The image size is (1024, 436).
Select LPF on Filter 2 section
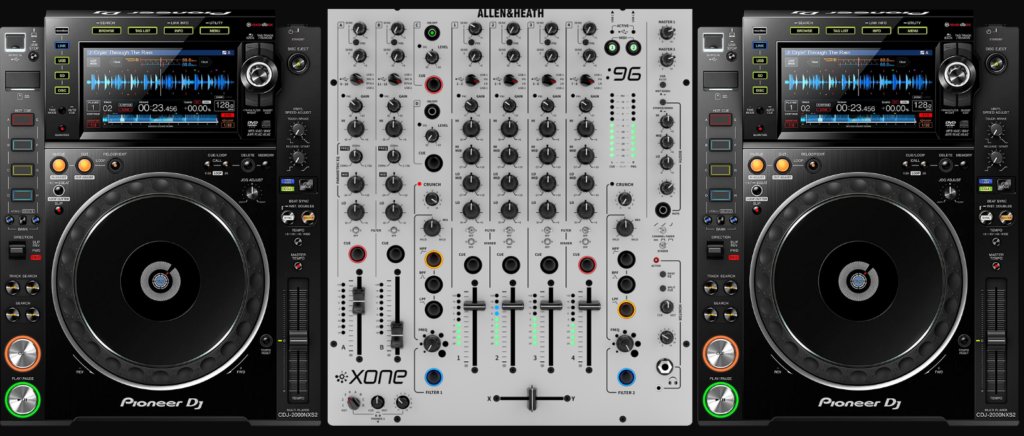[626, 310]
